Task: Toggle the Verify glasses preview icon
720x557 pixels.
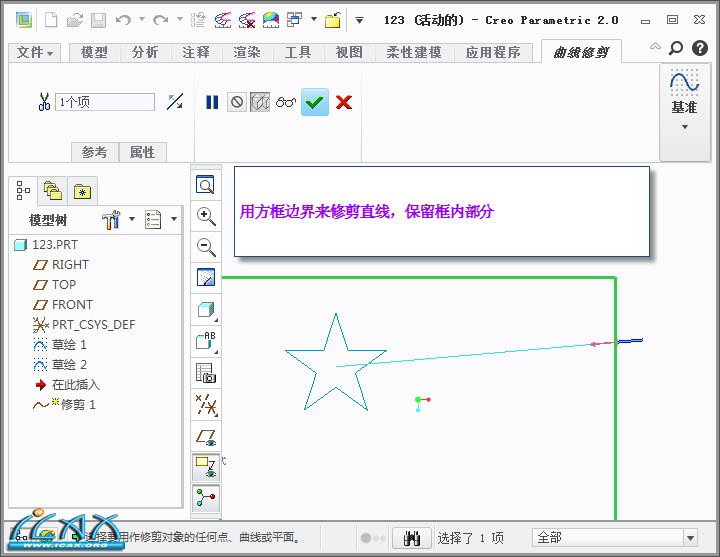Action: (x=286, y=102)
